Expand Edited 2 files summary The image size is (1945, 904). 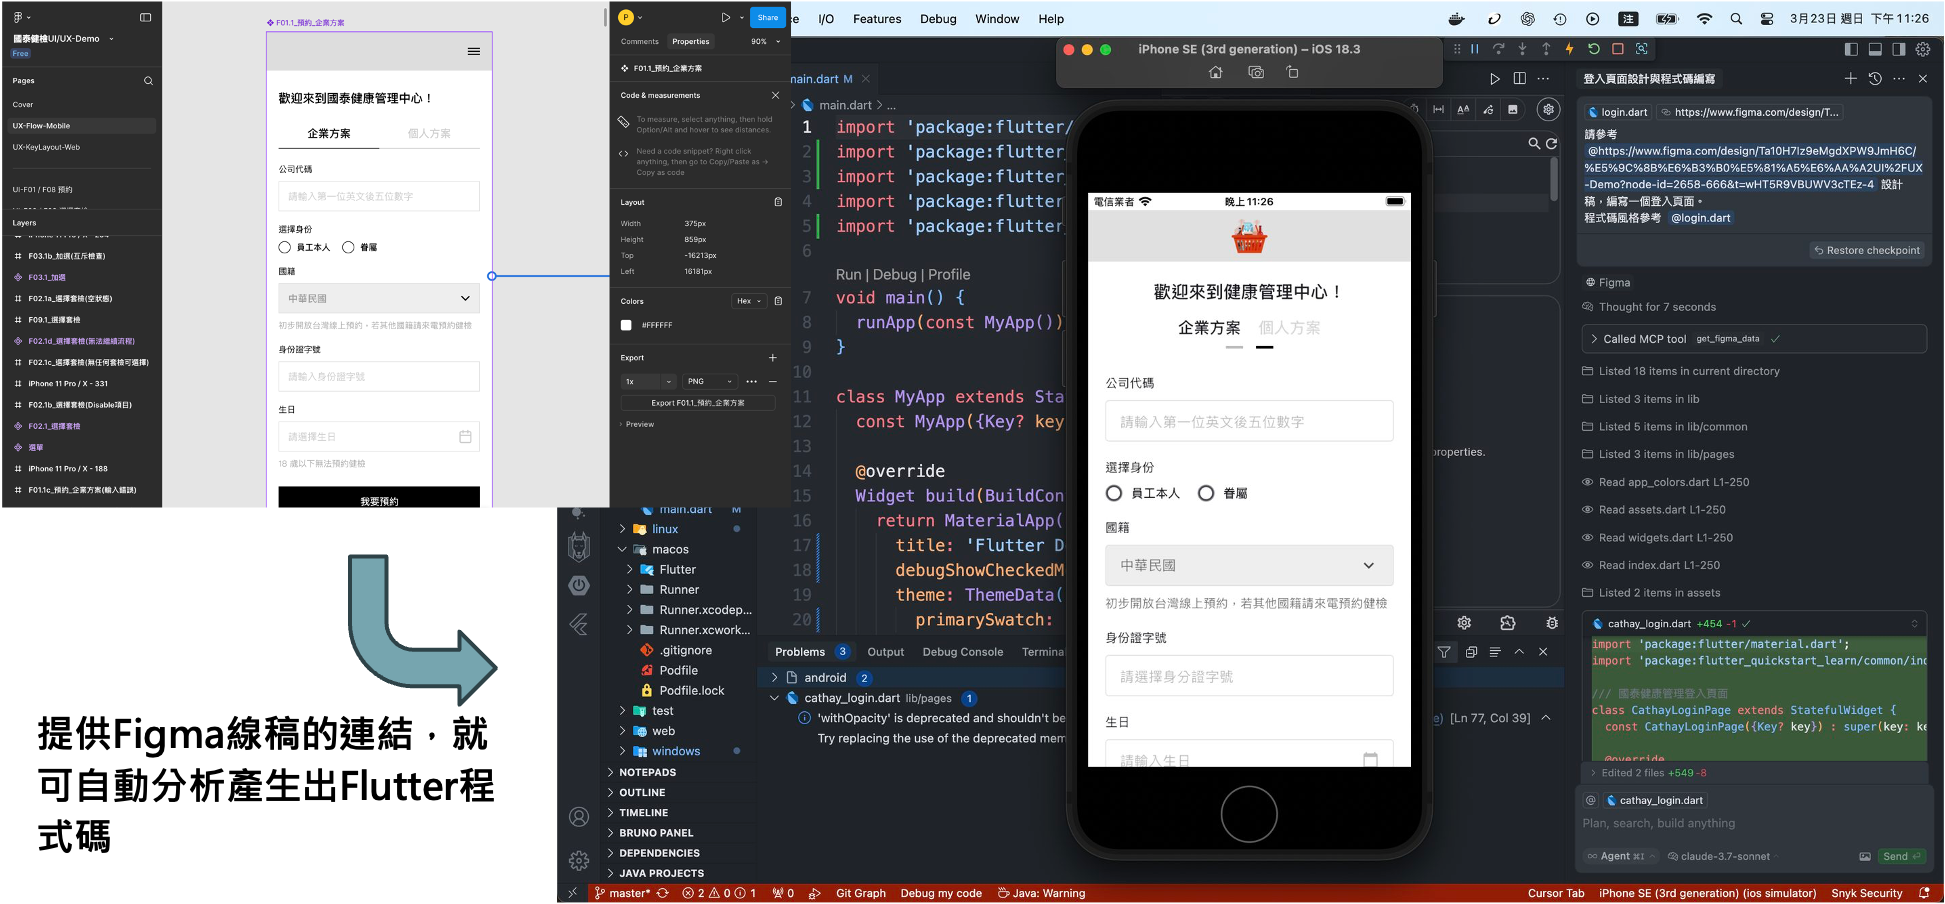[1754, 773]
